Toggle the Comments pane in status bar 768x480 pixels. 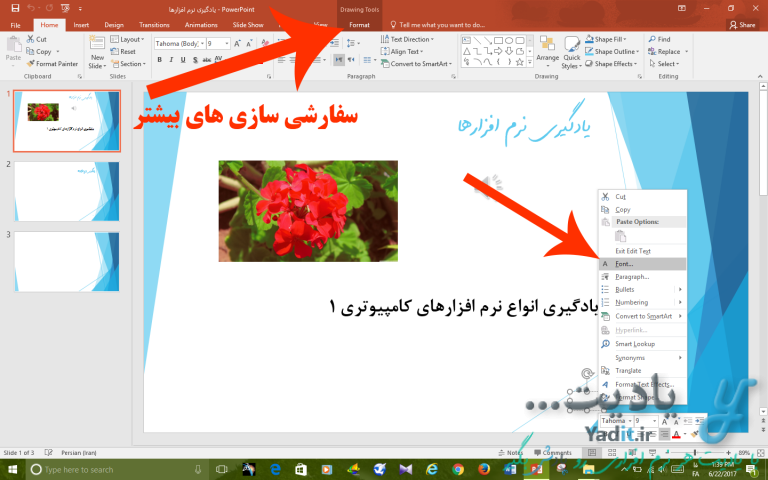(x=553, y=453)
